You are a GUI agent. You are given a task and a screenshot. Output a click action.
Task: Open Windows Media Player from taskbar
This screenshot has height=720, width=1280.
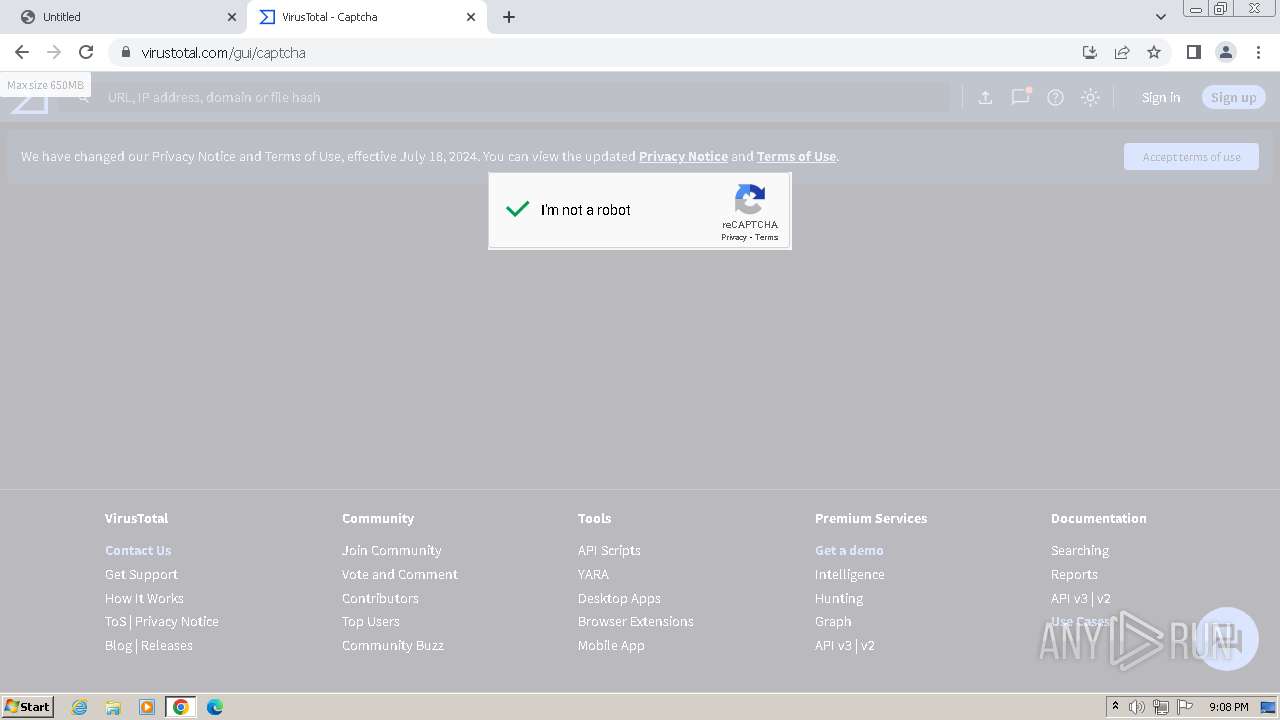(x=147, y=707)
